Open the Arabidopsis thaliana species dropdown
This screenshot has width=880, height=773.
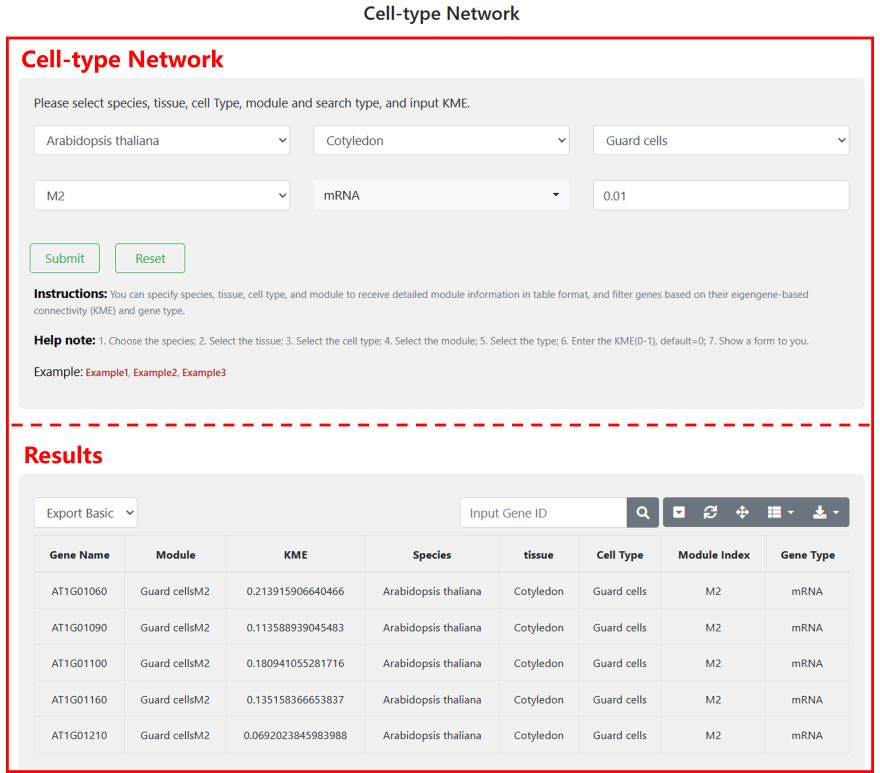point(162,141)
